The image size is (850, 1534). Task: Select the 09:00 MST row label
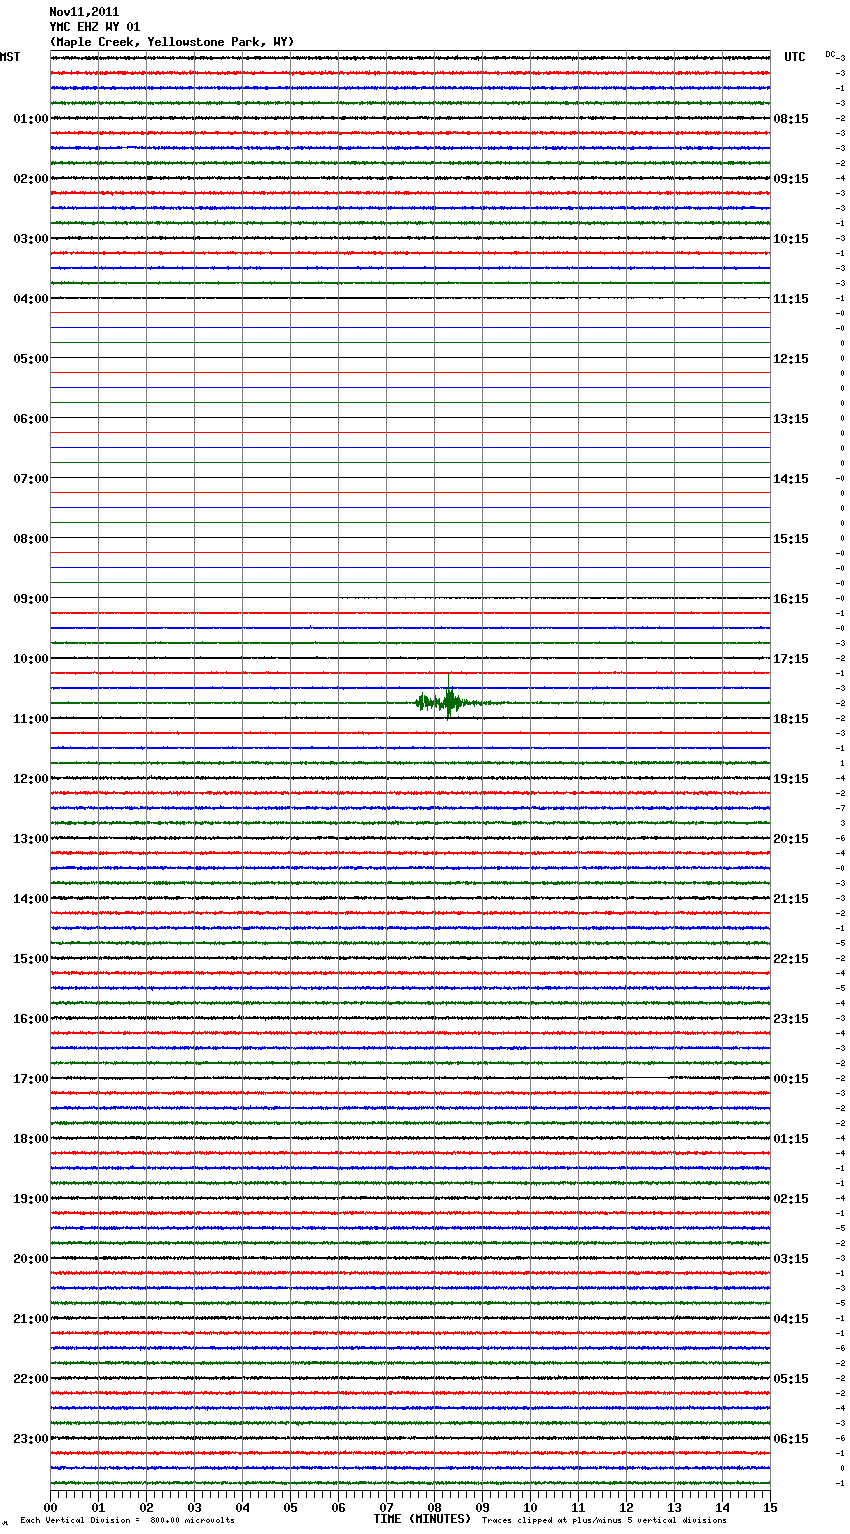pos(31,599)
